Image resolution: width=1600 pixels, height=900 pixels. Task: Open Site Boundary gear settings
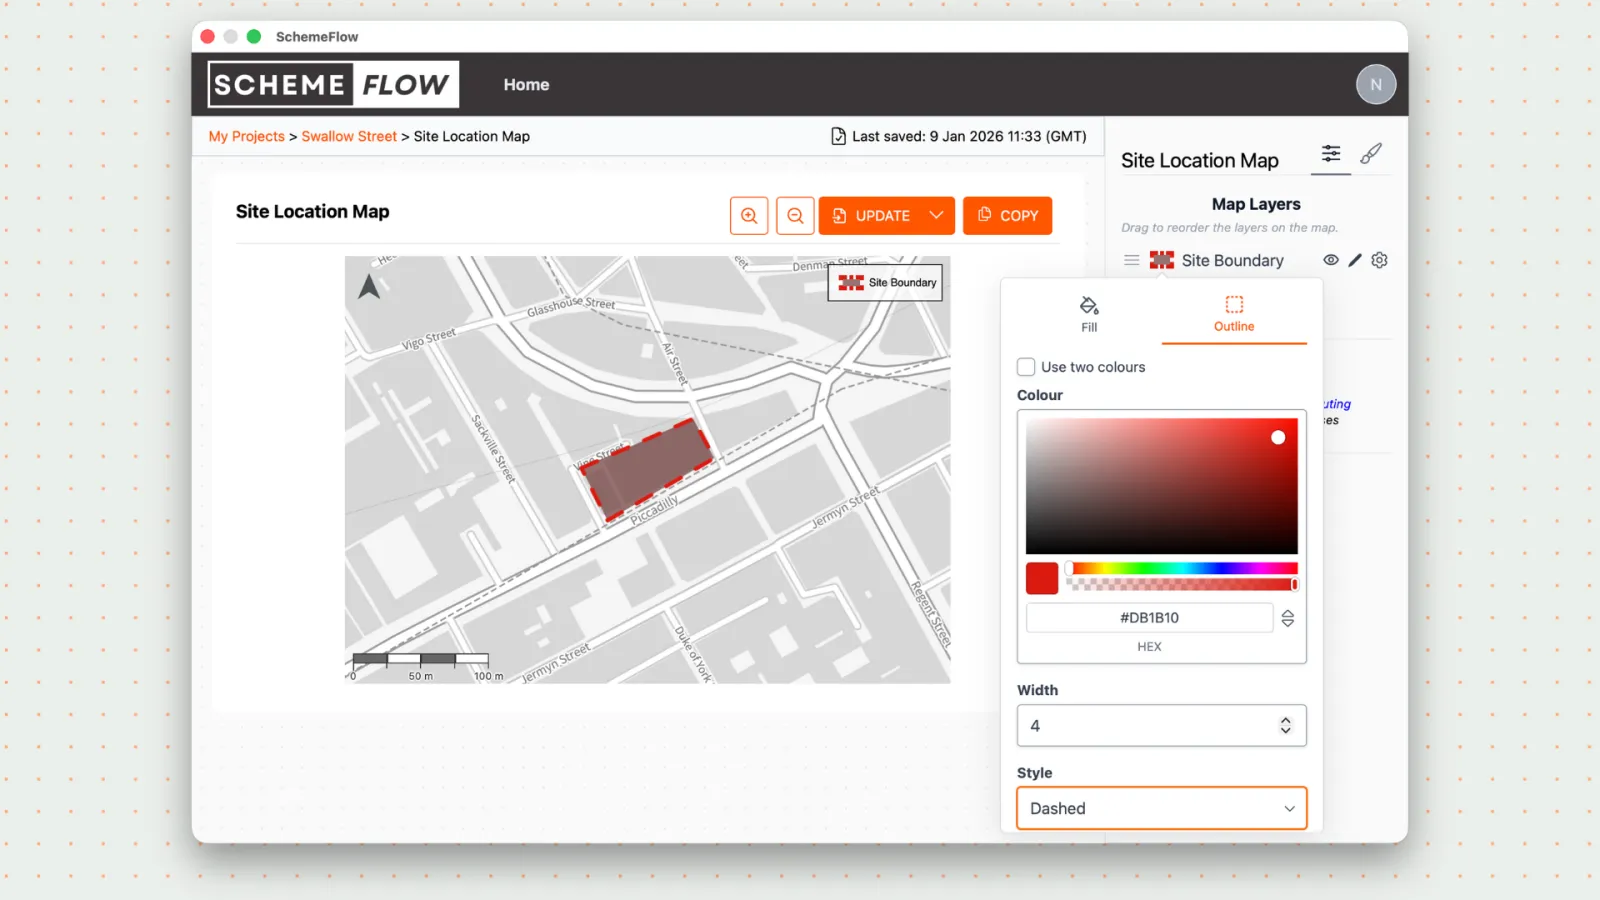(1380, 260)
